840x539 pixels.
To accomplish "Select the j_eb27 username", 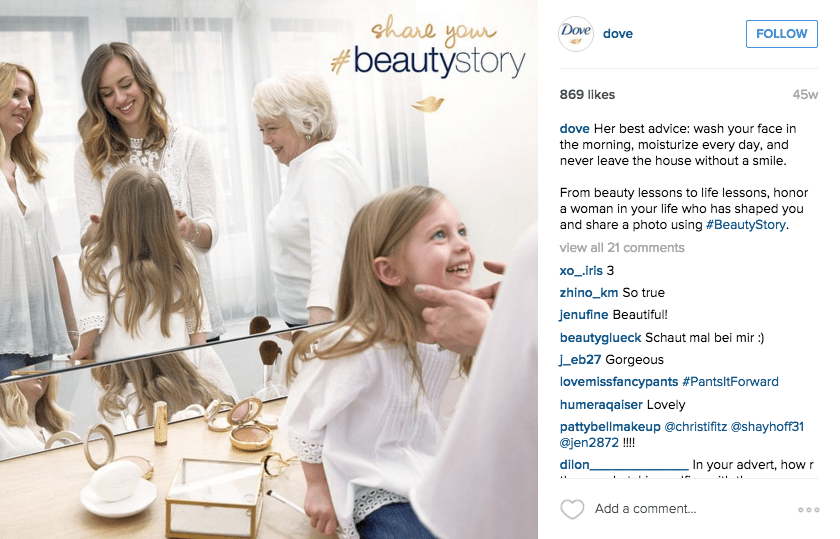I will (x=580, y=360).
